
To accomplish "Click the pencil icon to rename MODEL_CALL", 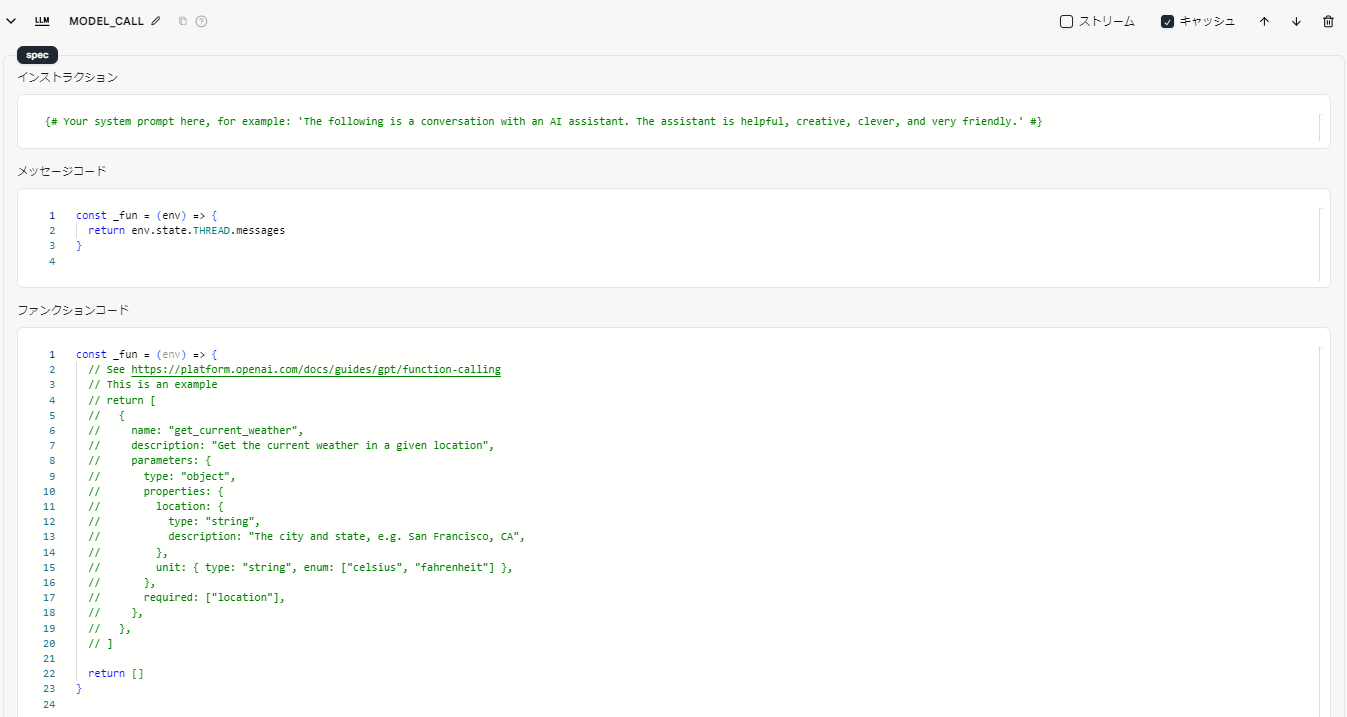I will tap(156, 21).
